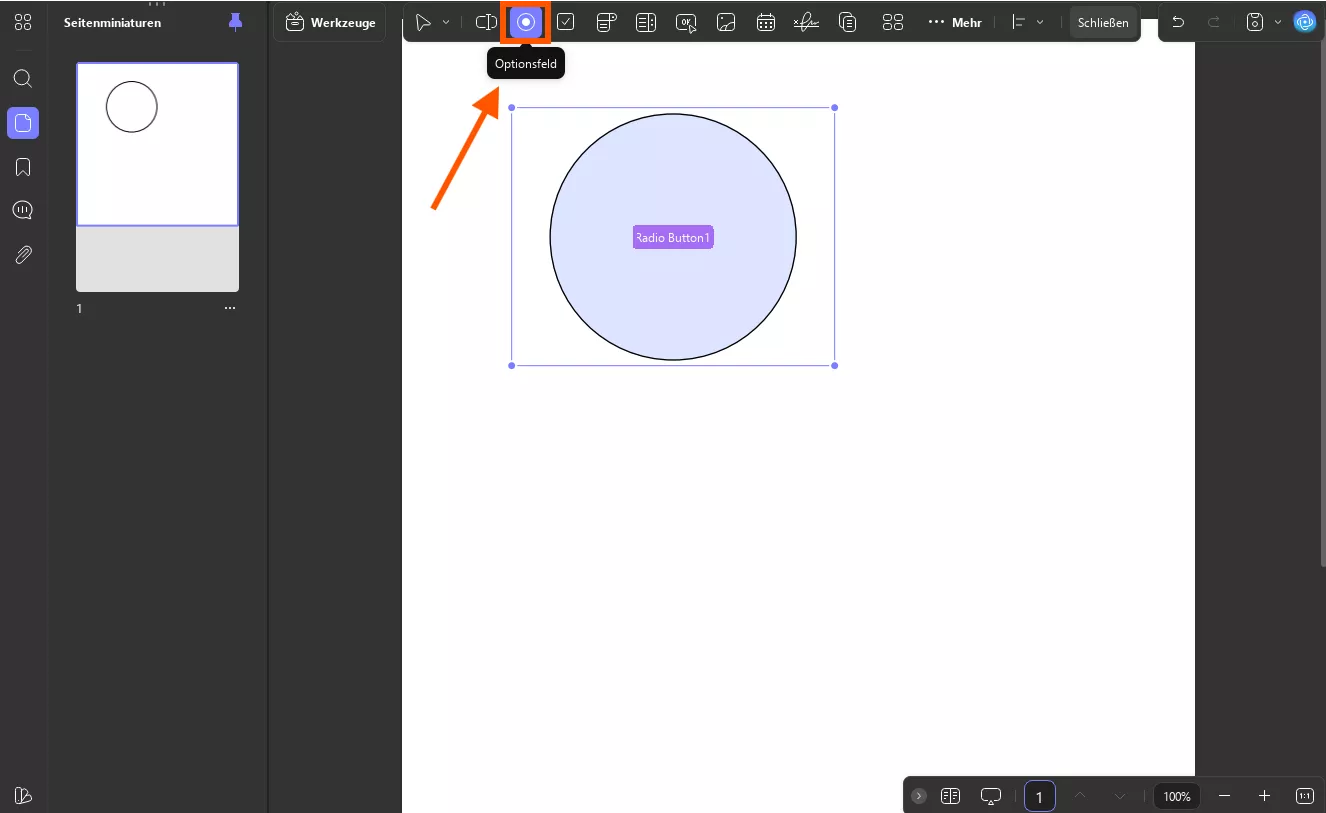Collapse the bottom navigation bar arrow
1326x813 pixels.
[x=919, y=796]
